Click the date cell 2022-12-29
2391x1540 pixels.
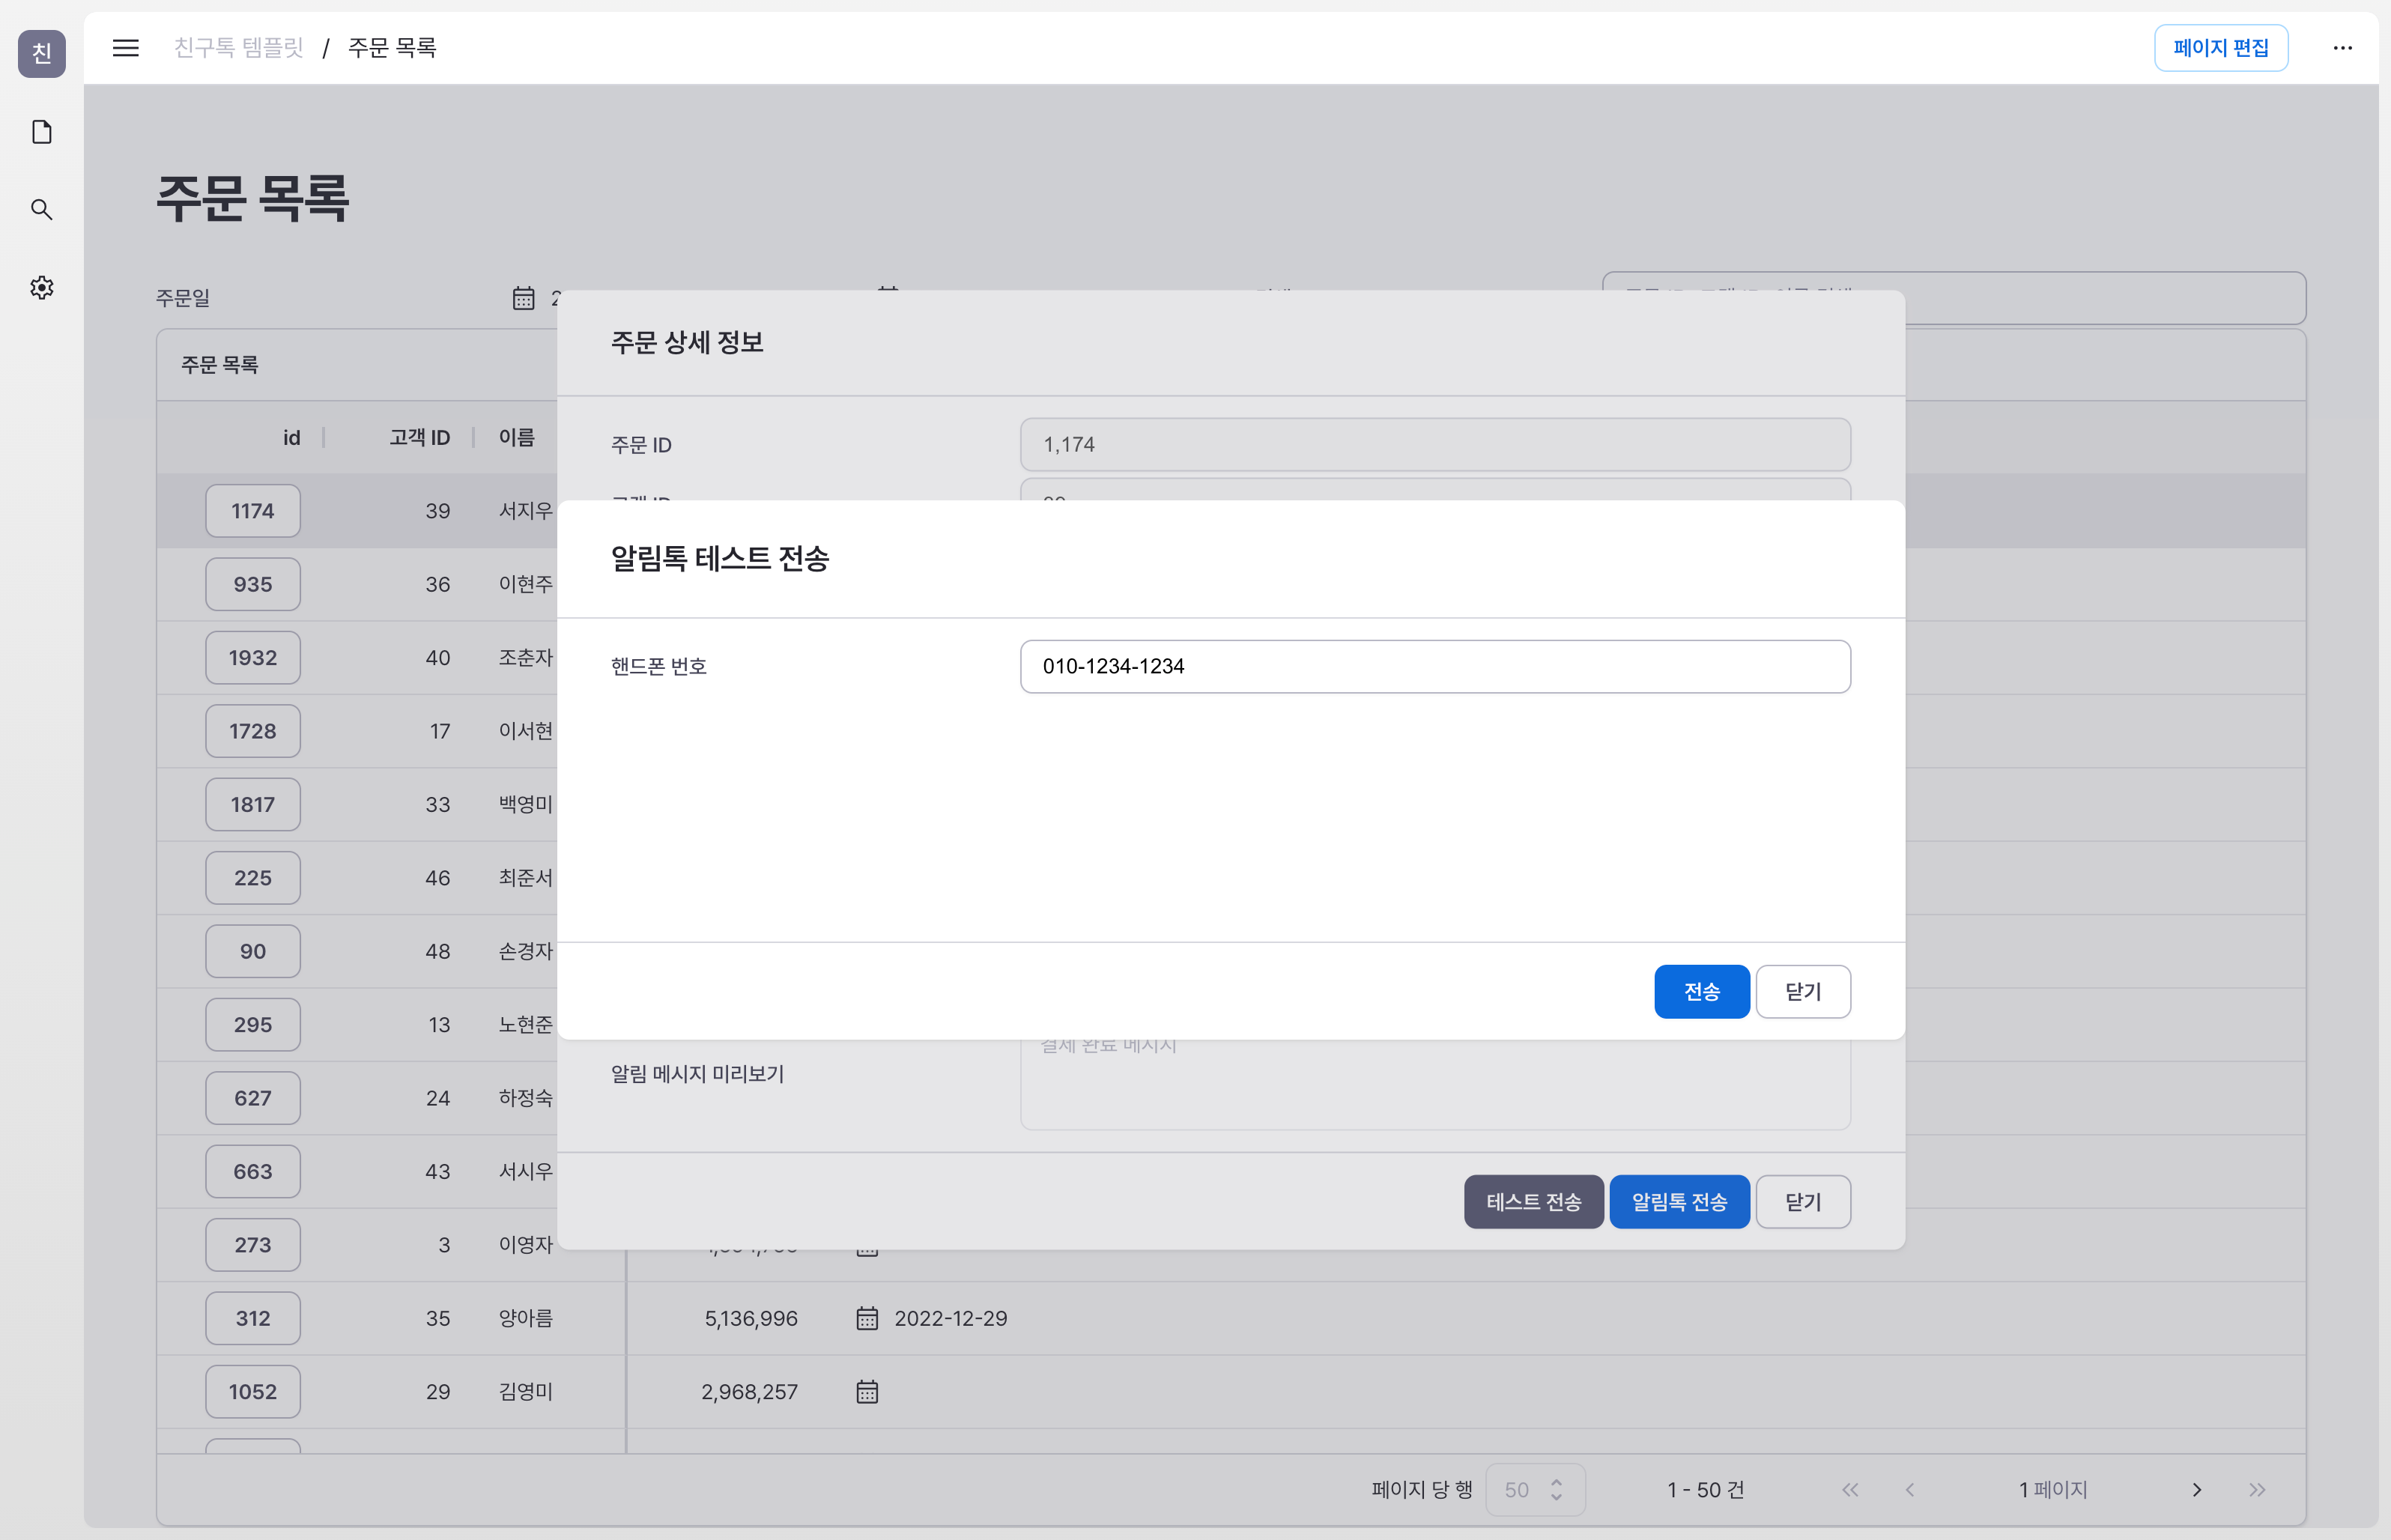coord(951,1318)
